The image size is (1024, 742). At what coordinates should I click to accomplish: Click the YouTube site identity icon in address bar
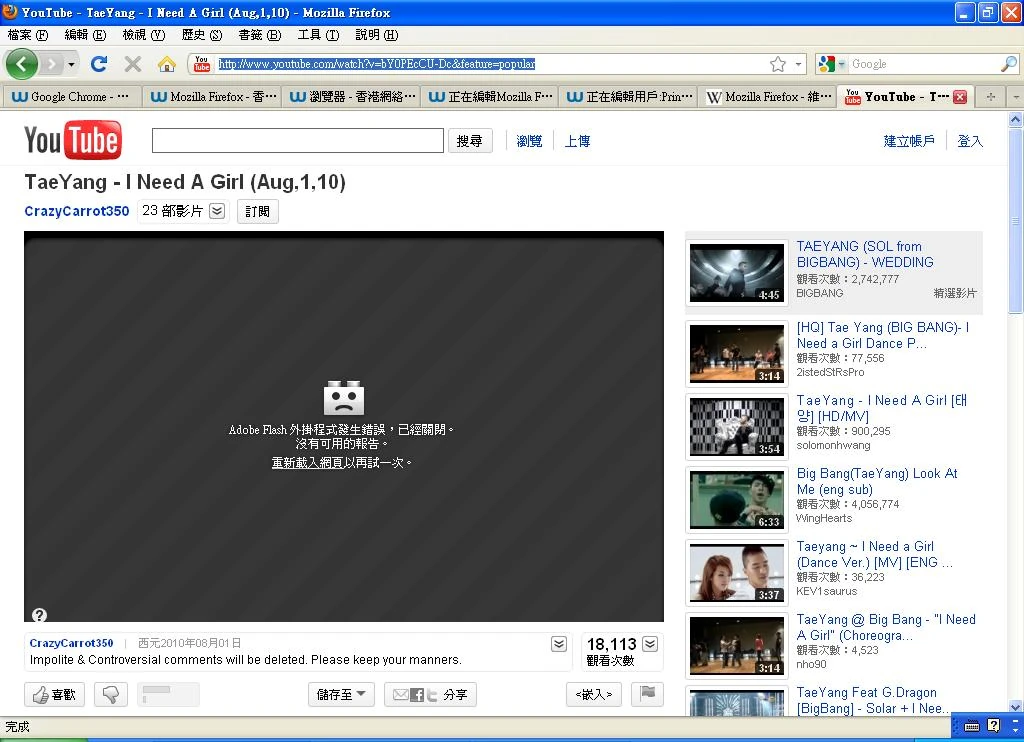202,63
